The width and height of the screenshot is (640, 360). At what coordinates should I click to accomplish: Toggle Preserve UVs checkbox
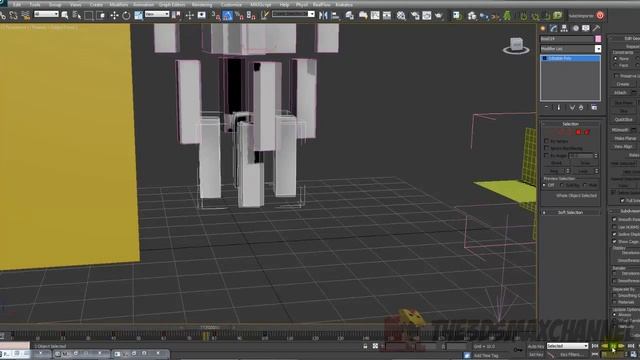click(x=616, y=76)
